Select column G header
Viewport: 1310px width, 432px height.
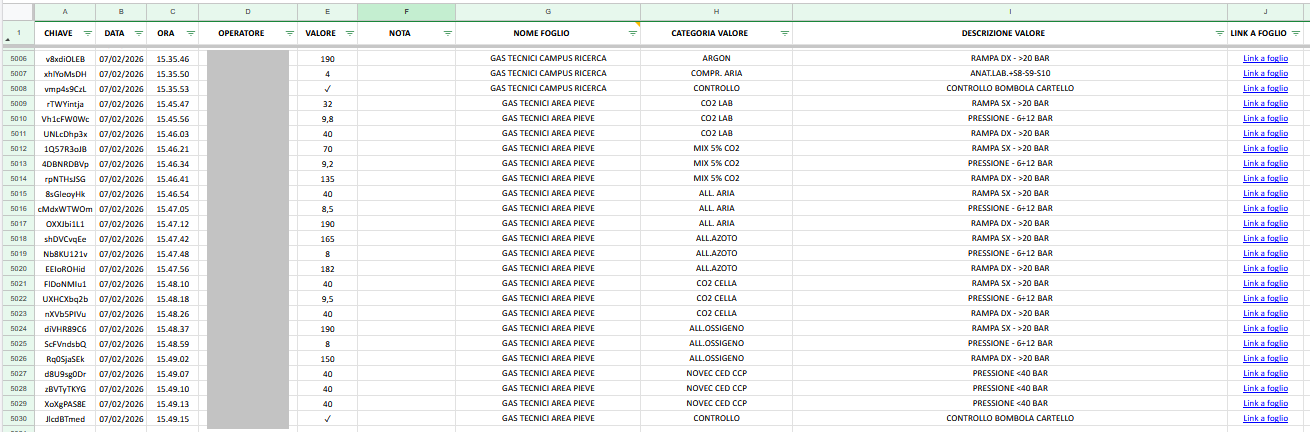coord(548,11)
